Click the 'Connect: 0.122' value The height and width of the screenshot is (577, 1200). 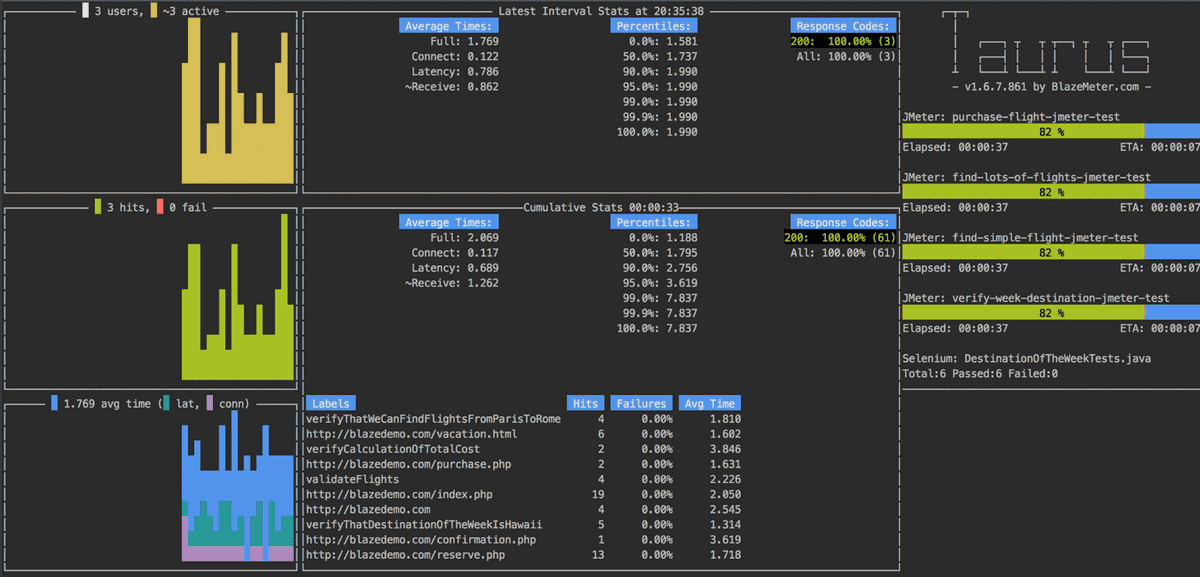pyautogui.click(x=454, y=57)
